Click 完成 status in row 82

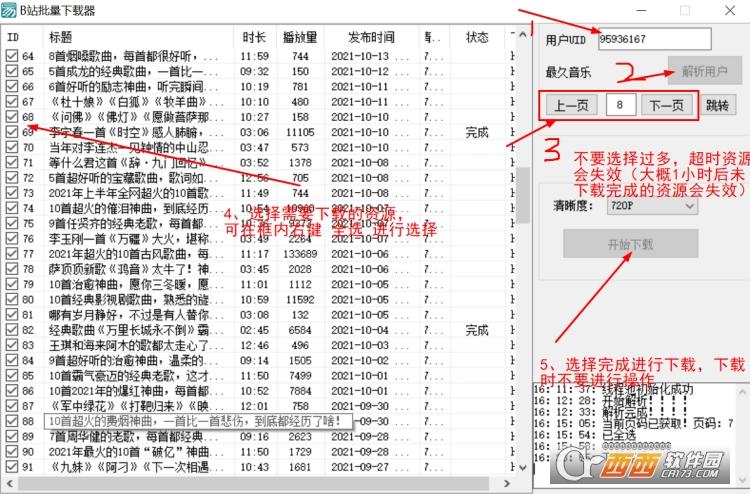click(x=477, y=330)
